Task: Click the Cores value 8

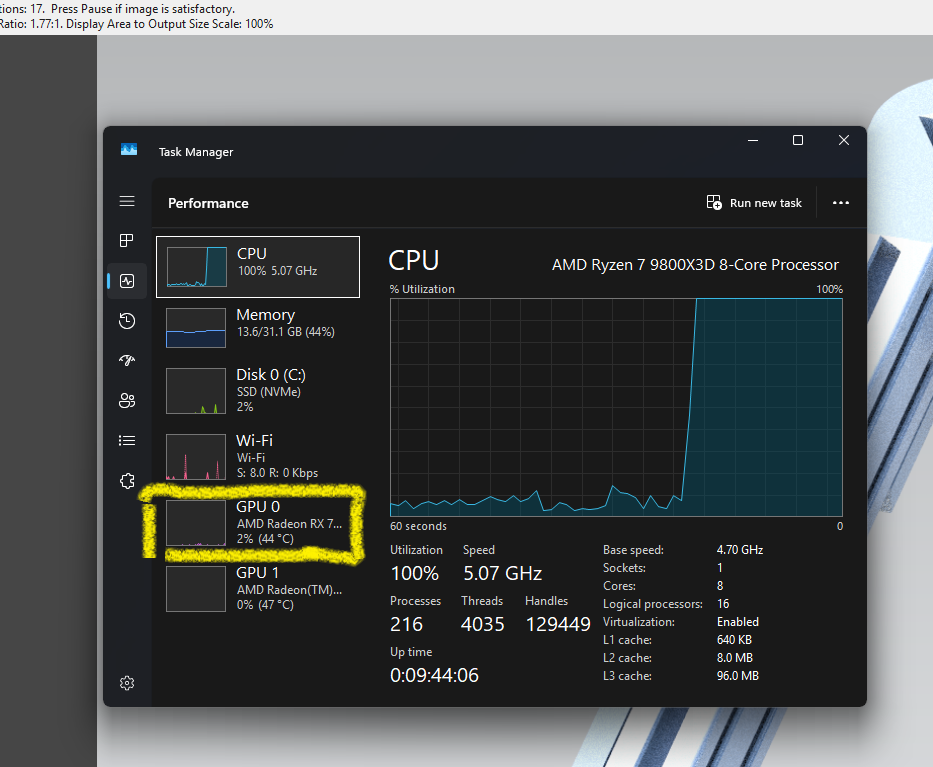Action: click(x=720, y=586)
